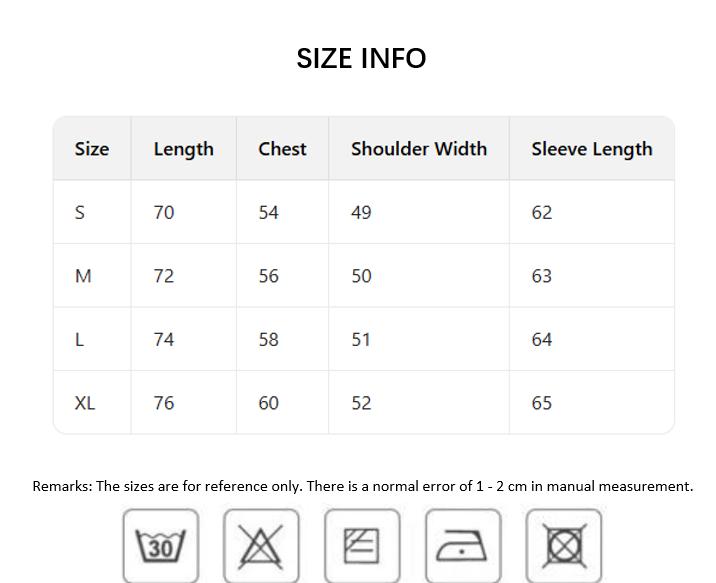Select the XL size row label
This screenshot has width=716, height=583.
click(85, 403)
